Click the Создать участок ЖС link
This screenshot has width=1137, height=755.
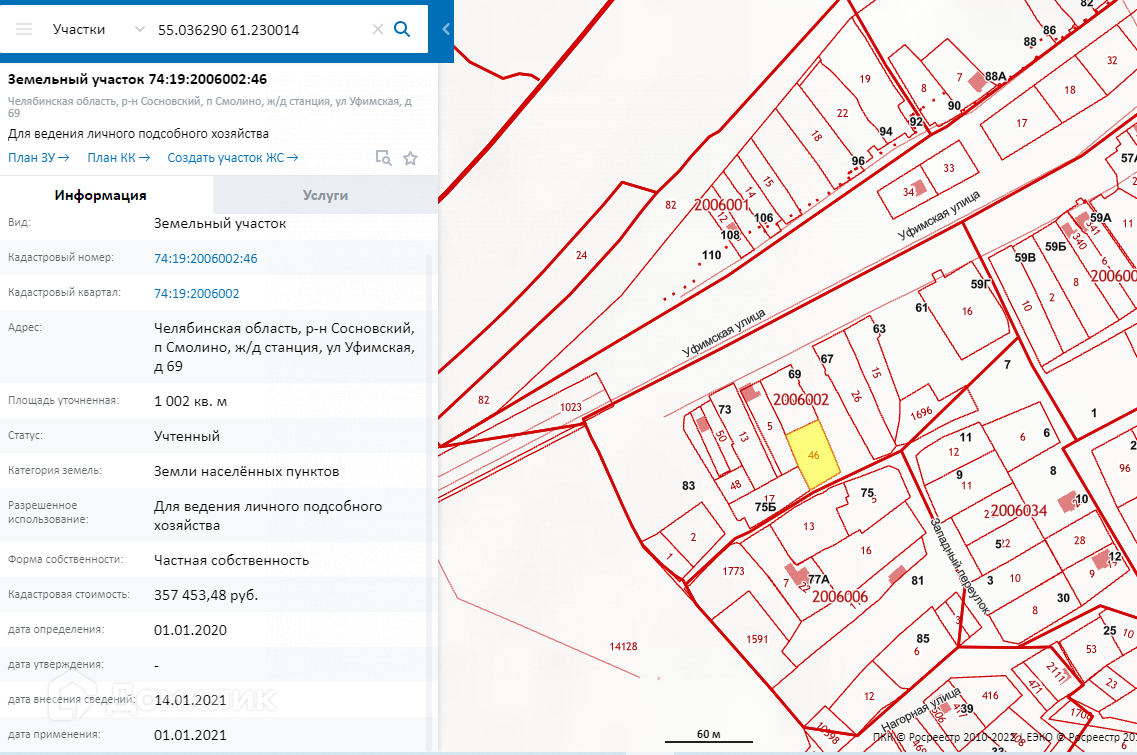point(232,157)
